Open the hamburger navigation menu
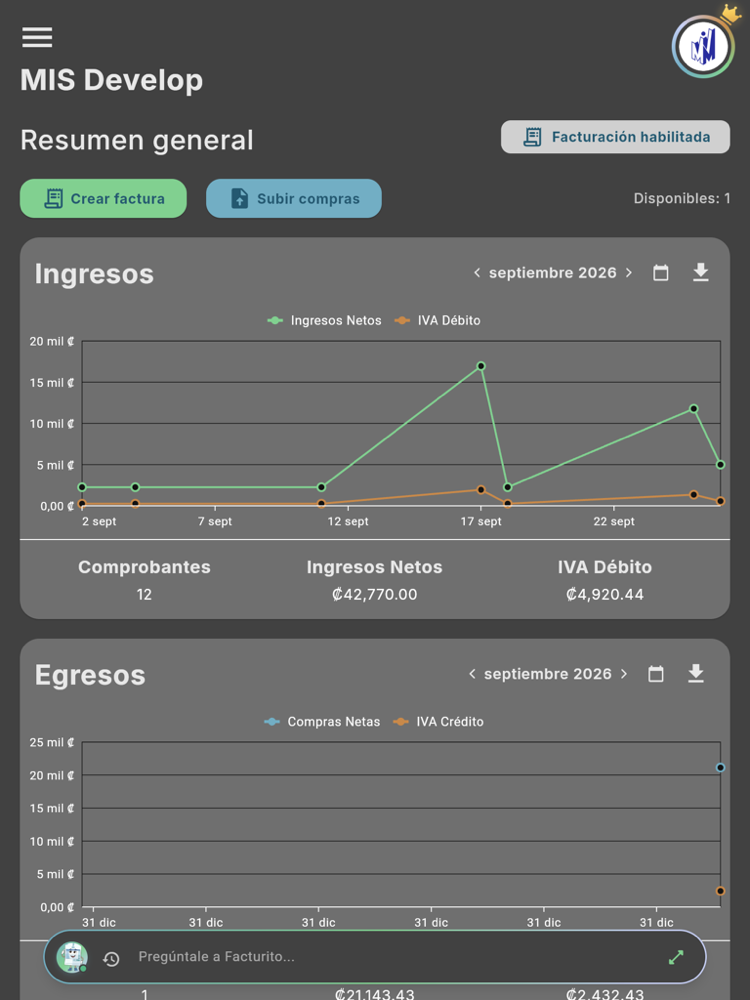 tap(37, 37)
